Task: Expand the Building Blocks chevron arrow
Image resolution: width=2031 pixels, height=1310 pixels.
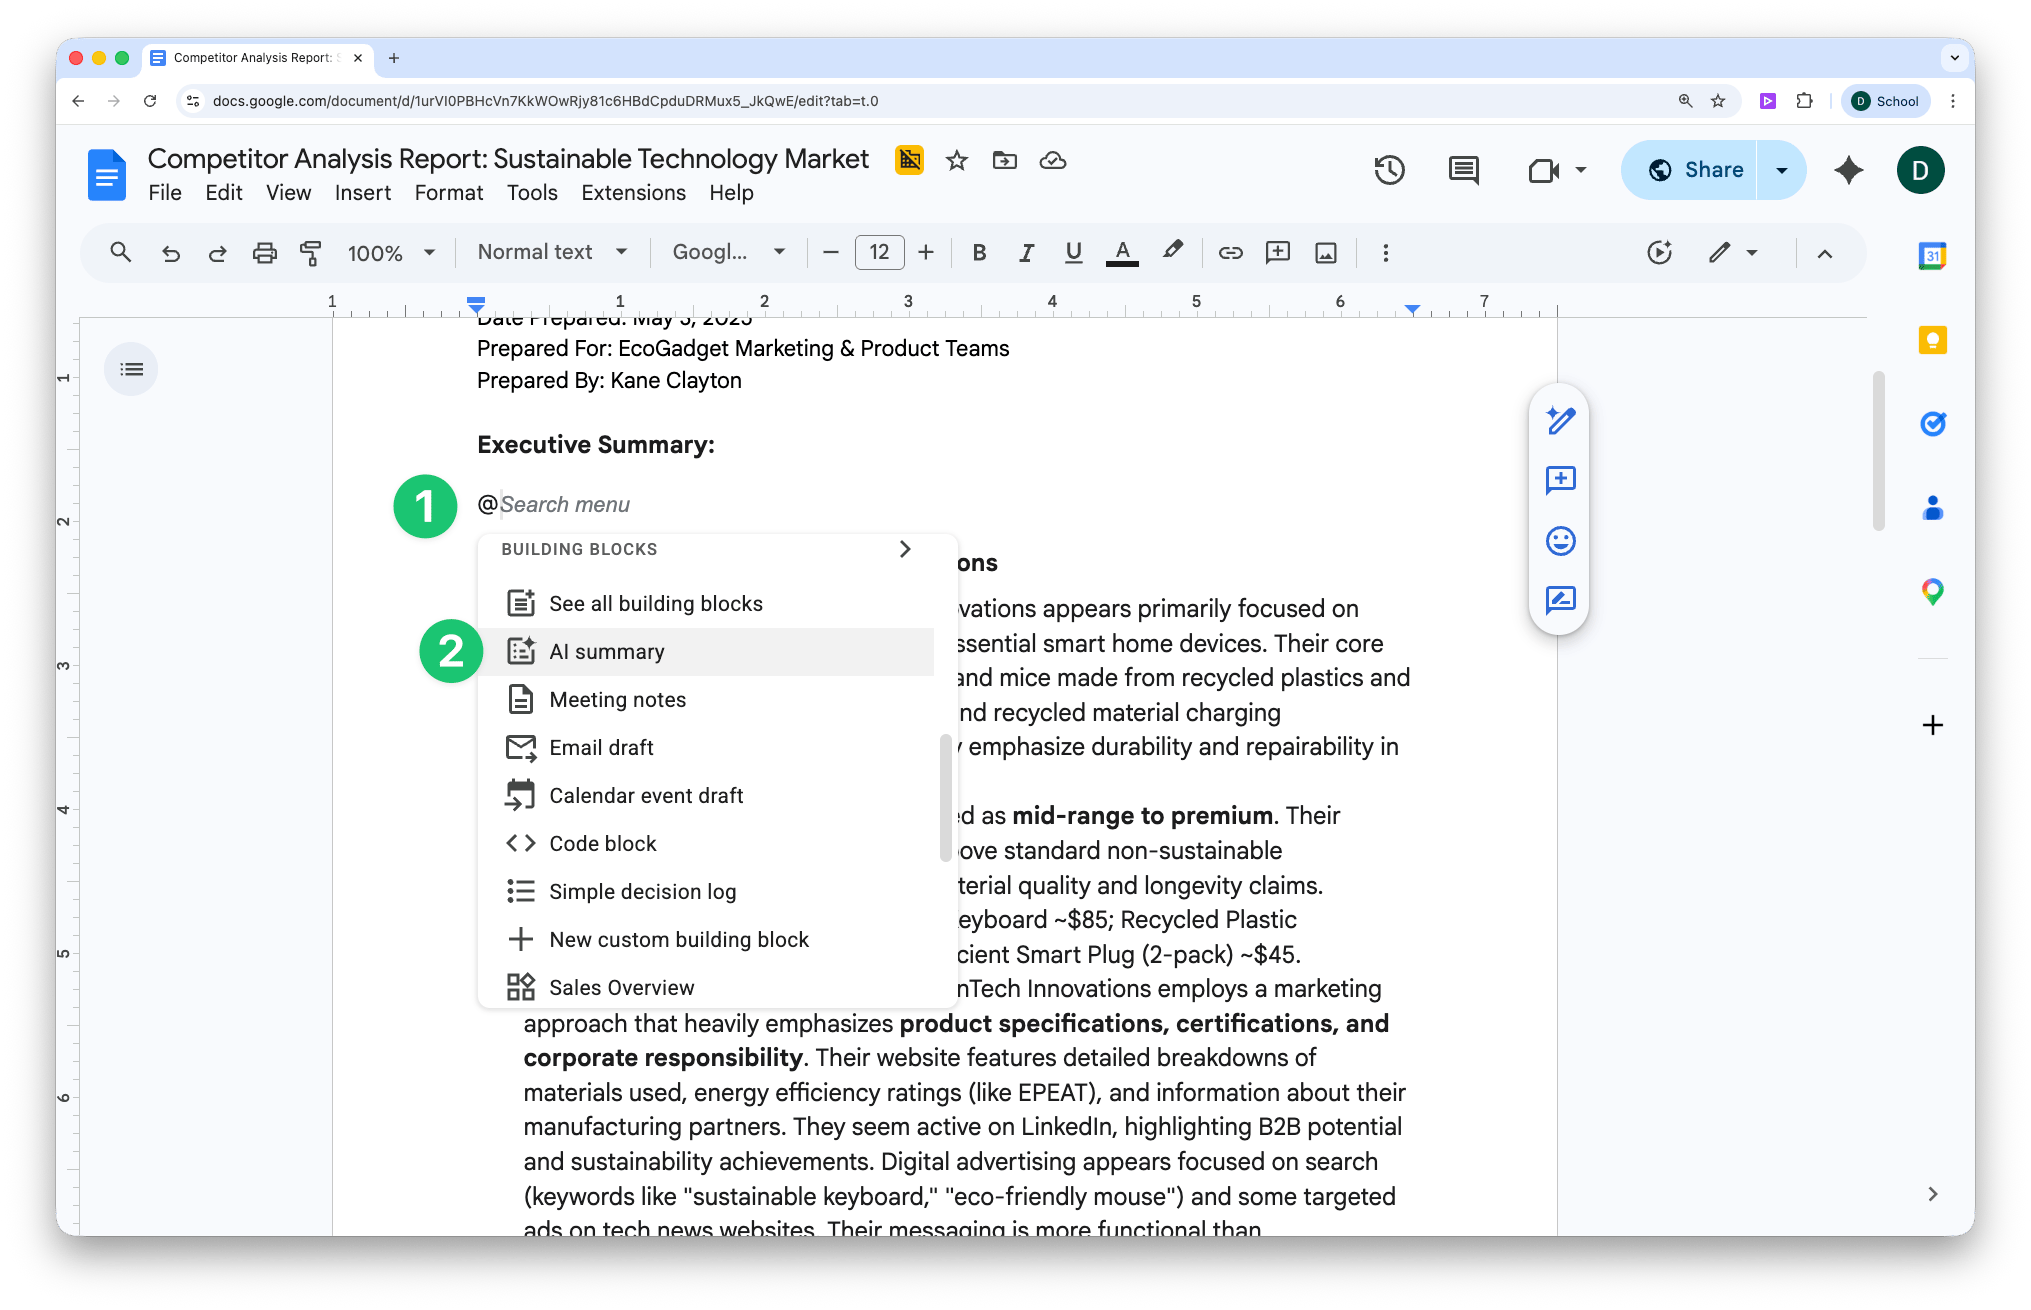Action: click(x=905, y=549)
